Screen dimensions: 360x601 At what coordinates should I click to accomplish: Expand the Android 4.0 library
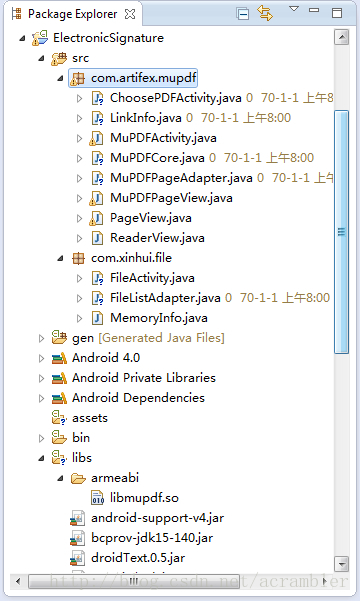pyautogui.click(x=41, y=358)
